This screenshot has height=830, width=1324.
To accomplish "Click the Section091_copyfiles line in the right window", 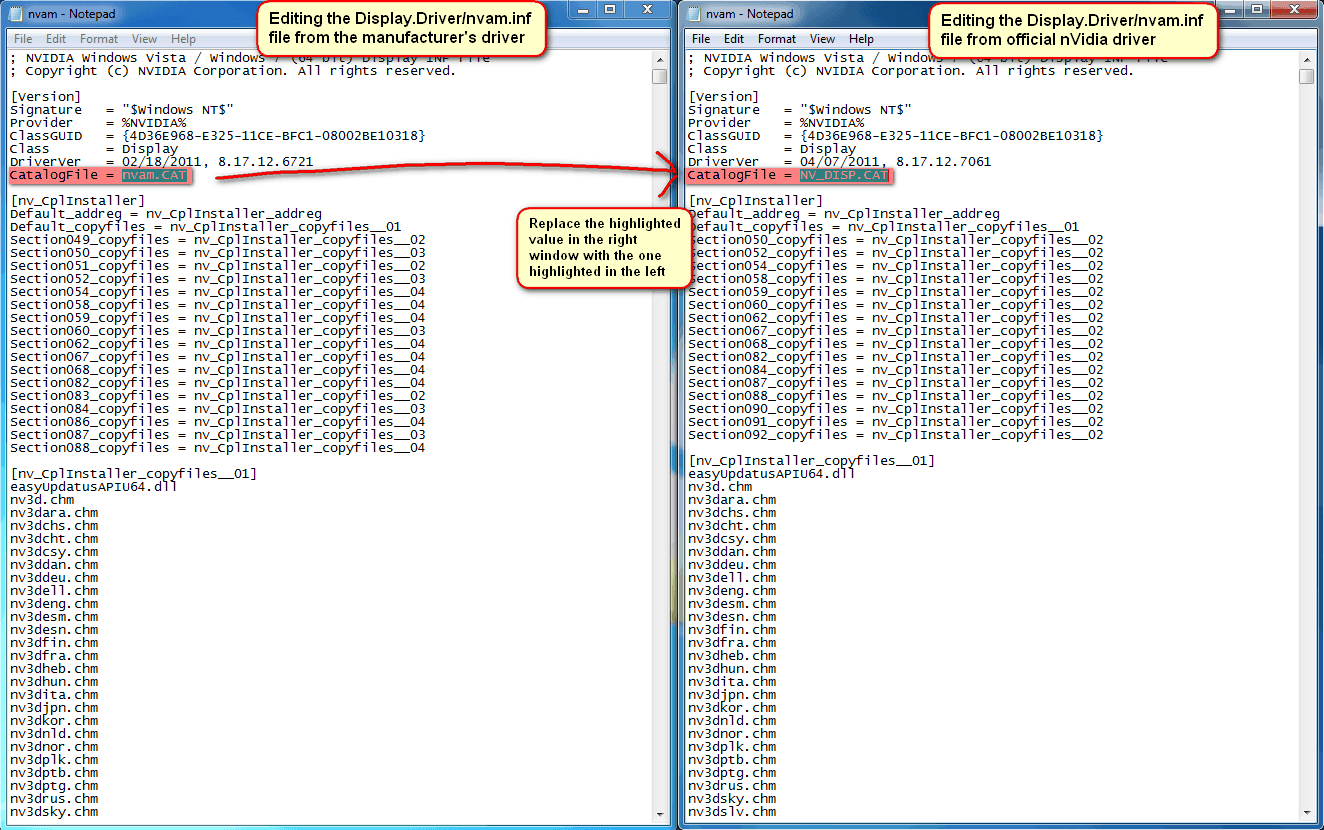I will 895,422.
